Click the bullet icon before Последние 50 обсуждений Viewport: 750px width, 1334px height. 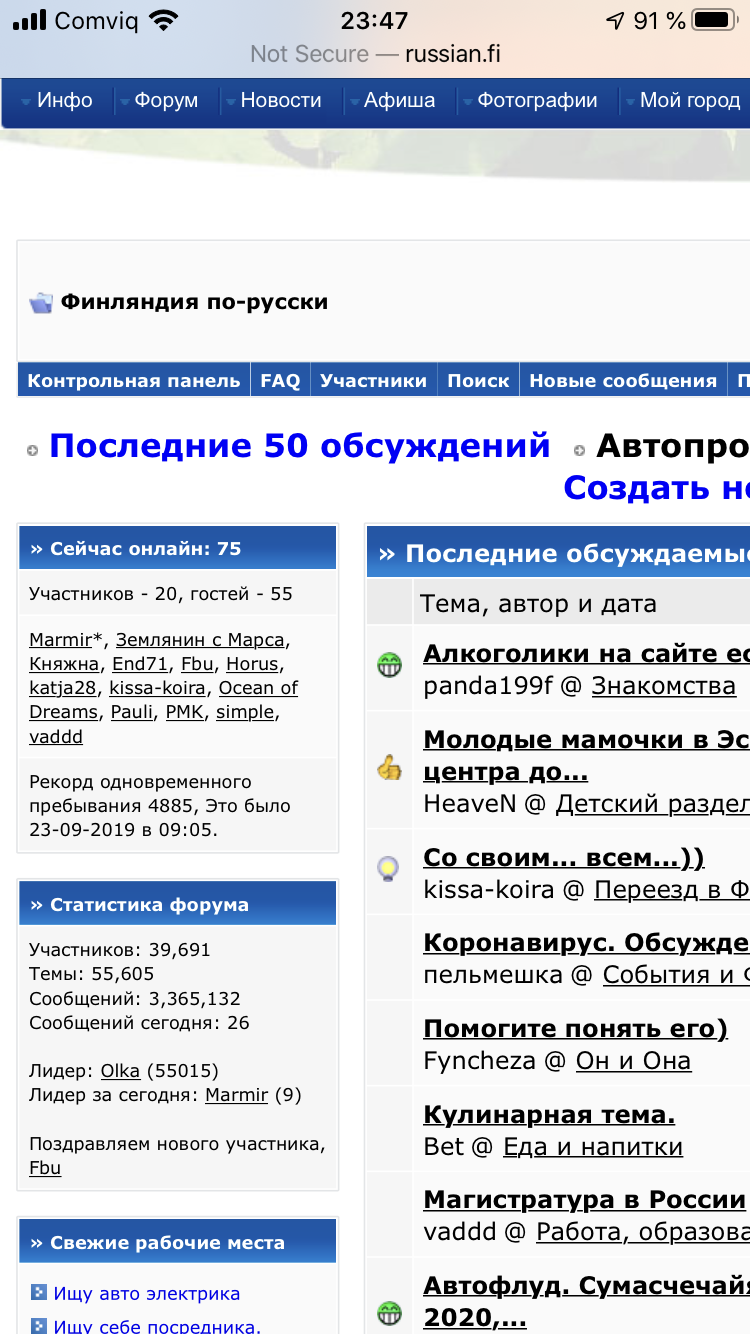pos(33,451)
